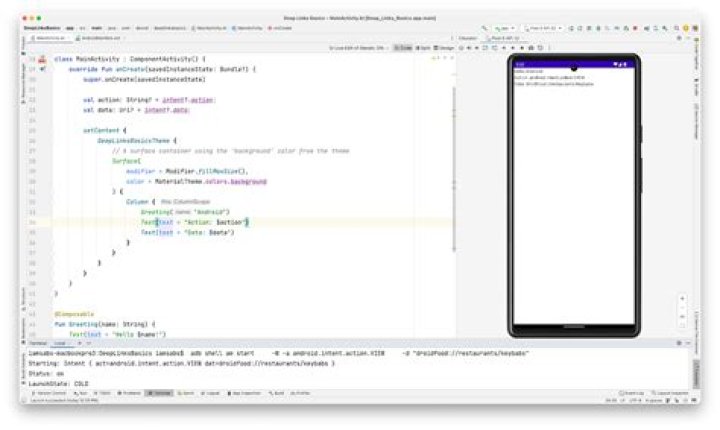Open the app run configuration dropdown

(x=504, y=28)
